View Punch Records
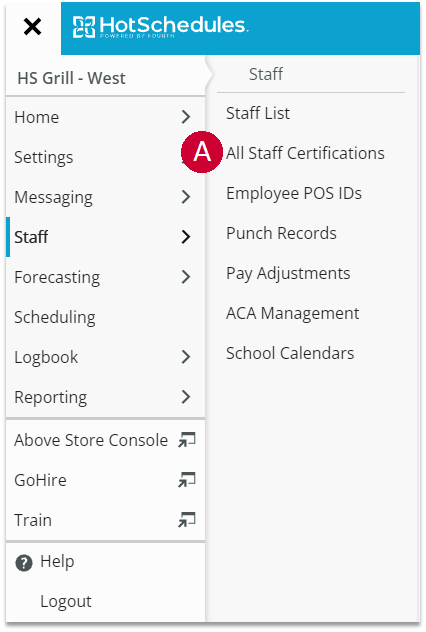 point(281,233)
